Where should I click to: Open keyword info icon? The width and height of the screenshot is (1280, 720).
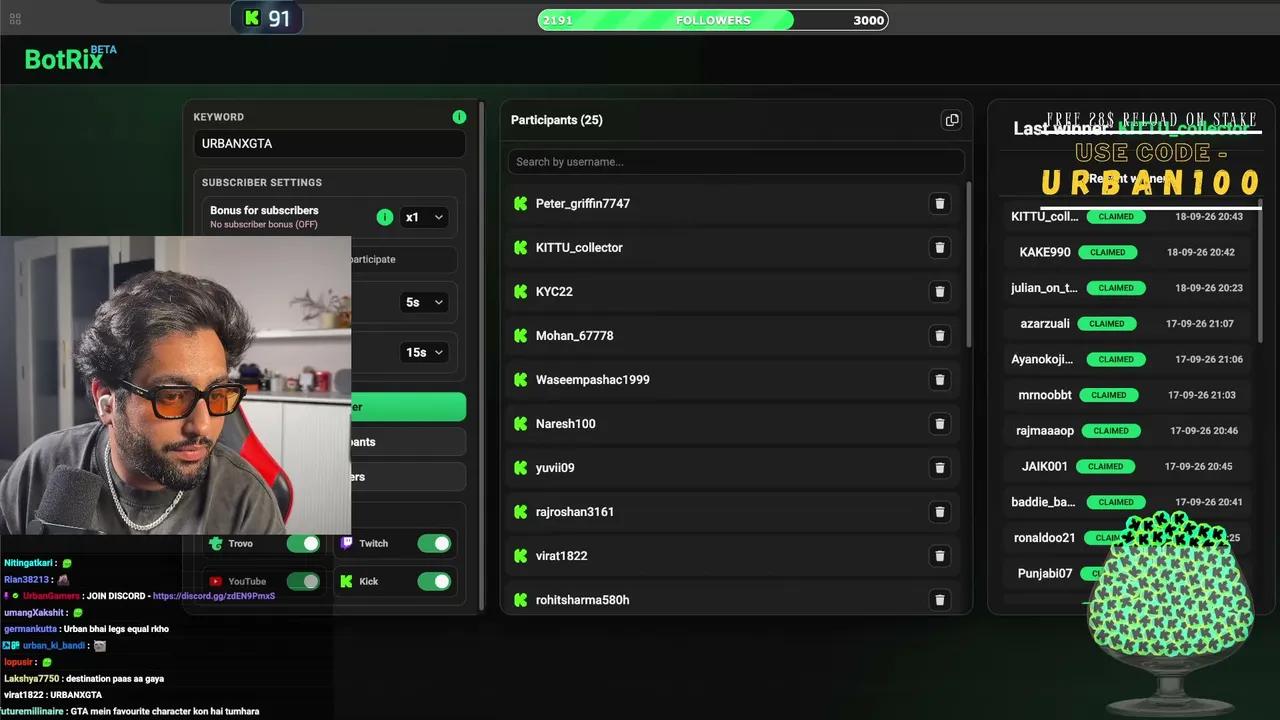coord(459,117)
